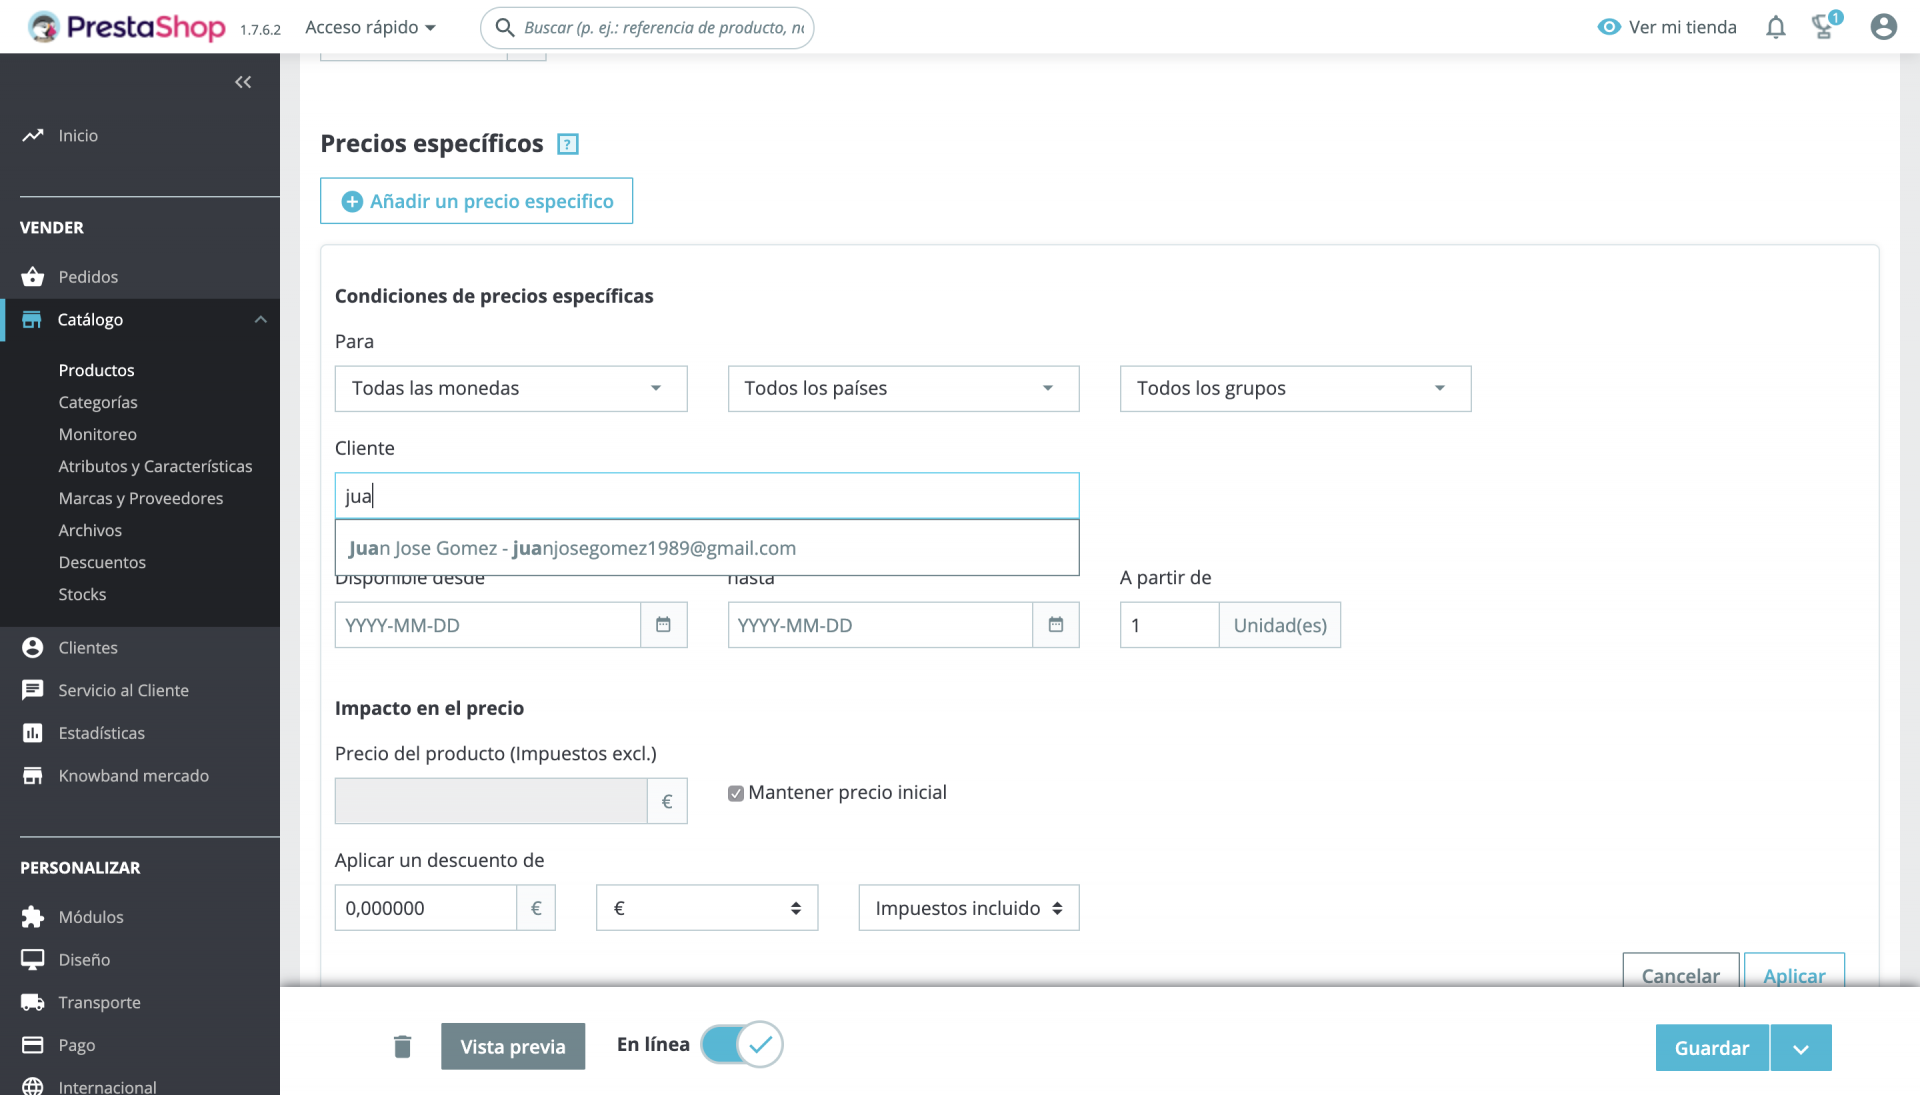Select Juan Jose Gomez customer suggestion
Image resolution: width=1920 pixels, height=1095 pixels.
[x=572, y=548]
